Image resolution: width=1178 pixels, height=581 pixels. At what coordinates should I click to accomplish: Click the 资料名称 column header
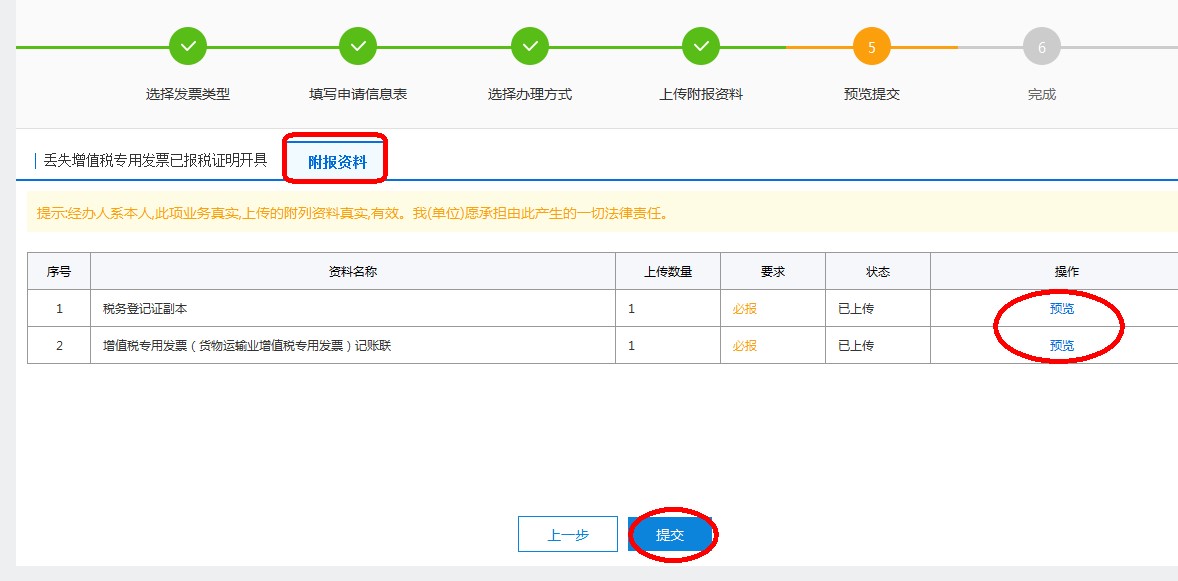click(352, 272)
